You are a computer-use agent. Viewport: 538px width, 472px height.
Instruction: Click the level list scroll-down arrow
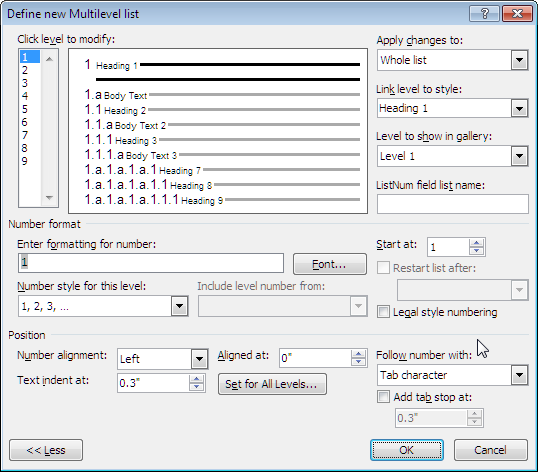pos(49,198)
